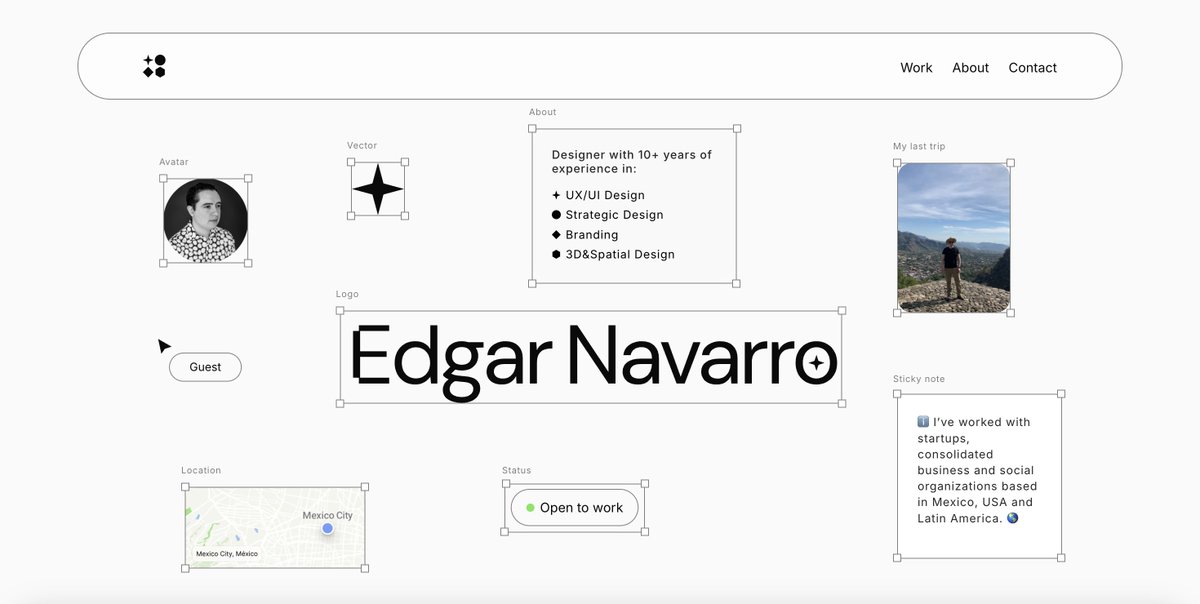Click the black cursor arrow near Guest
The height and width of the screenshot is (604, 1200).
pyautogui.click(x=164, y=346)
